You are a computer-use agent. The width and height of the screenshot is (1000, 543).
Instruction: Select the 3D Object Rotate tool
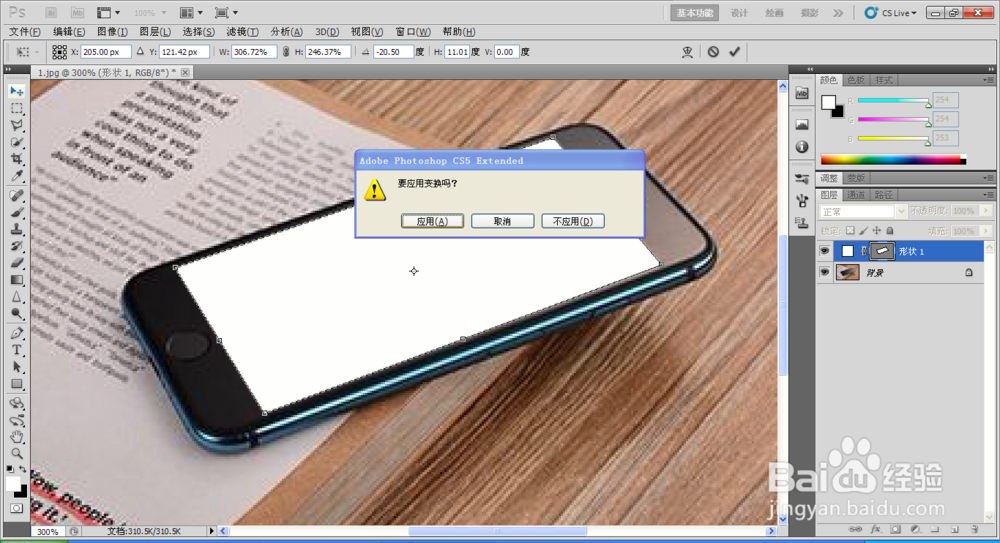coord(17,403)
